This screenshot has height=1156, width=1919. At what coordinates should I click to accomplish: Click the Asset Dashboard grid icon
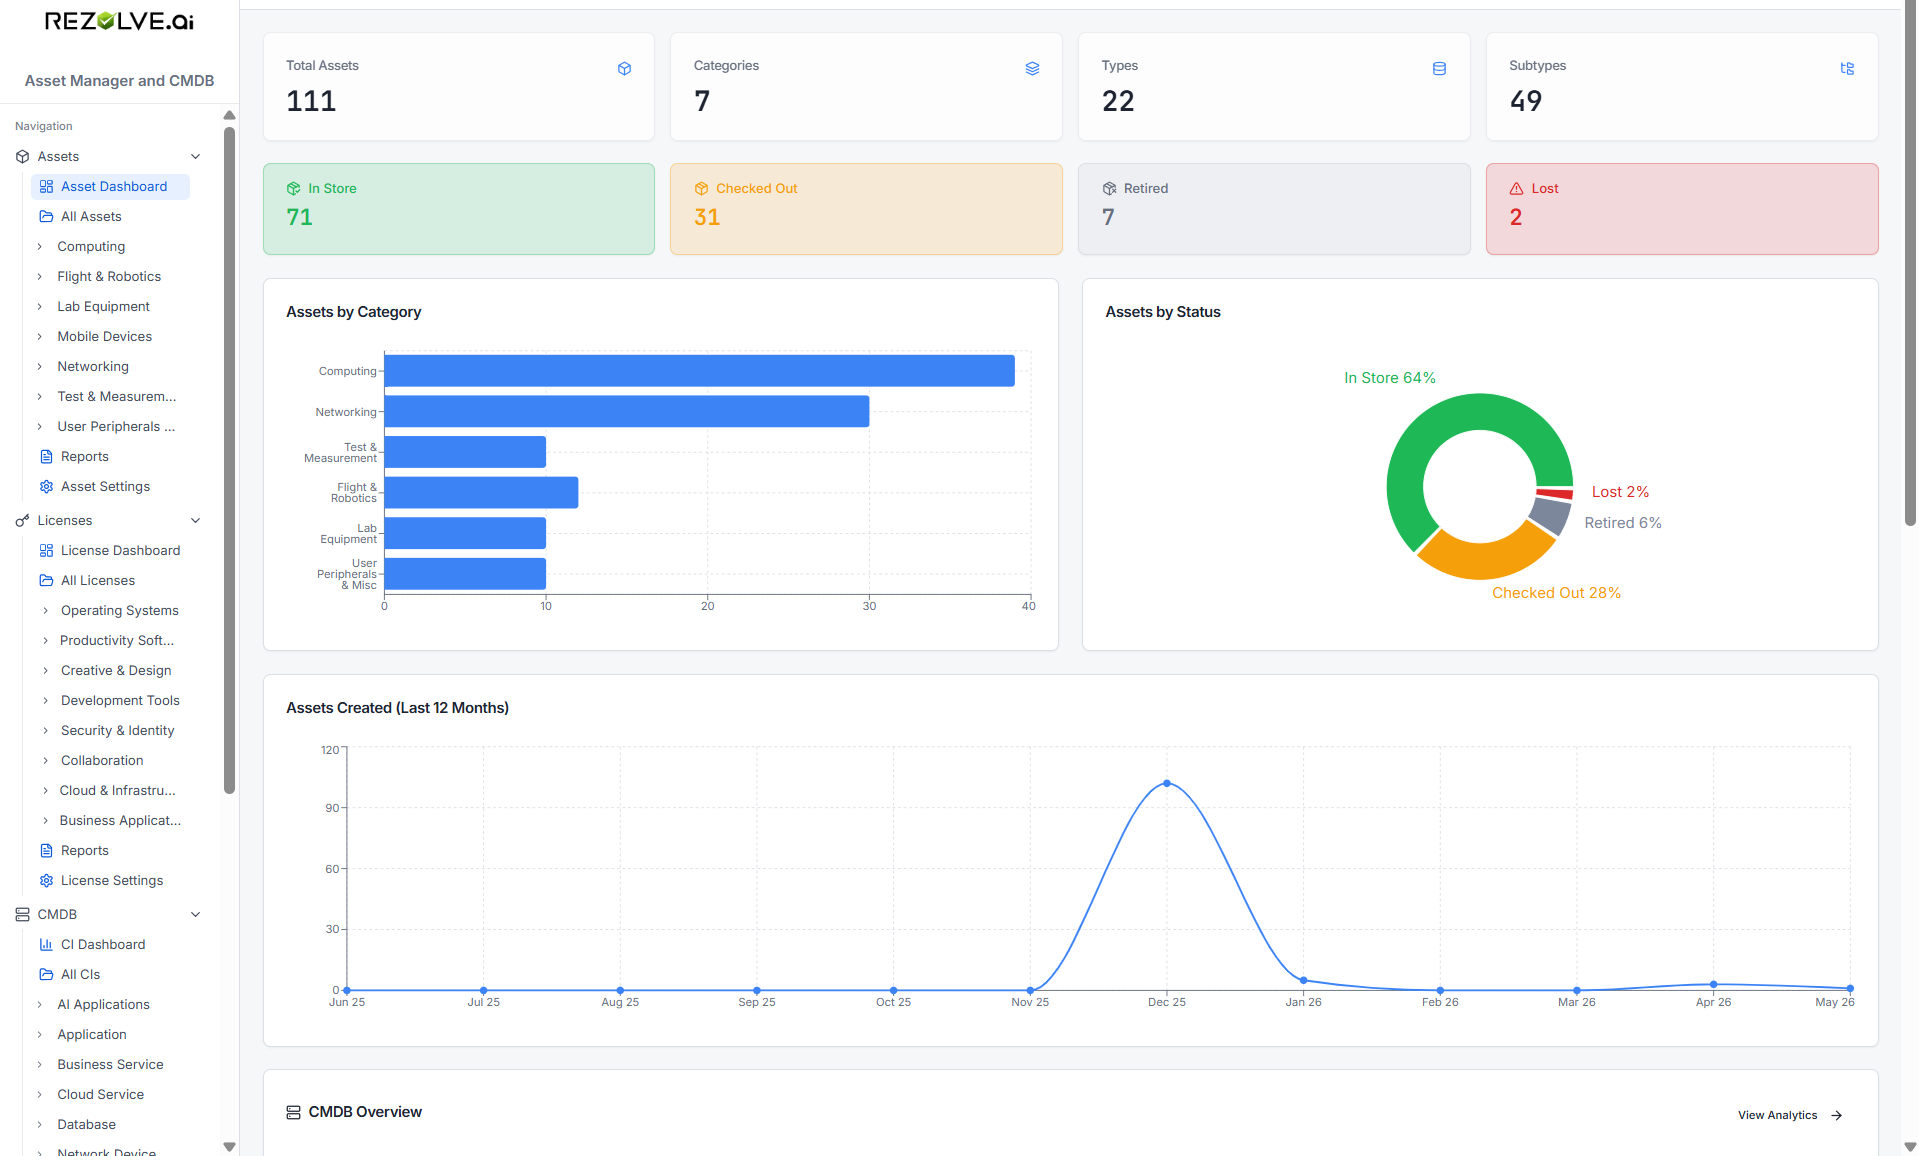tap(46, 187)
